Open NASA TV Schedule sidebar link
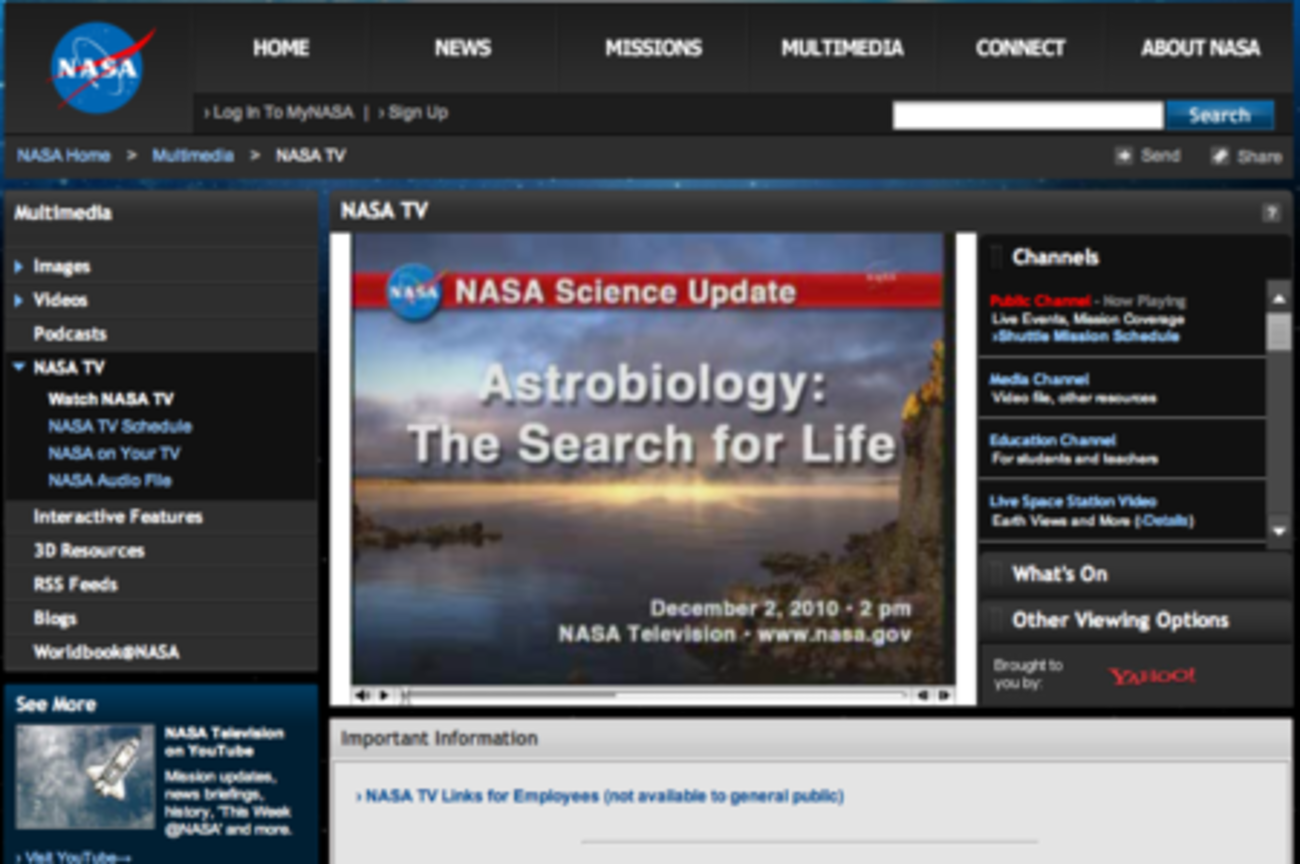The height and width of the screenshot is (864, 1300). point(120,426)
